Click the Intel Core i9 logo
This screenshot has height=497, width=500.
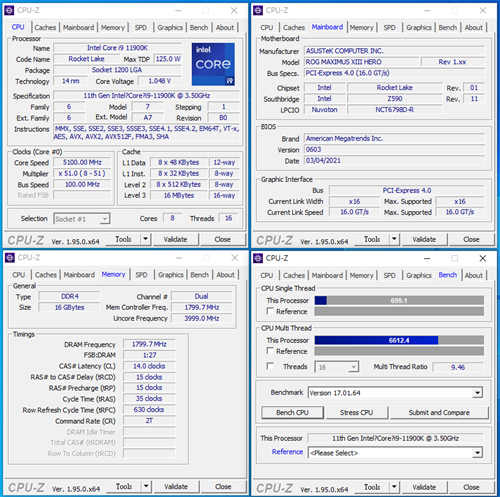213,64
